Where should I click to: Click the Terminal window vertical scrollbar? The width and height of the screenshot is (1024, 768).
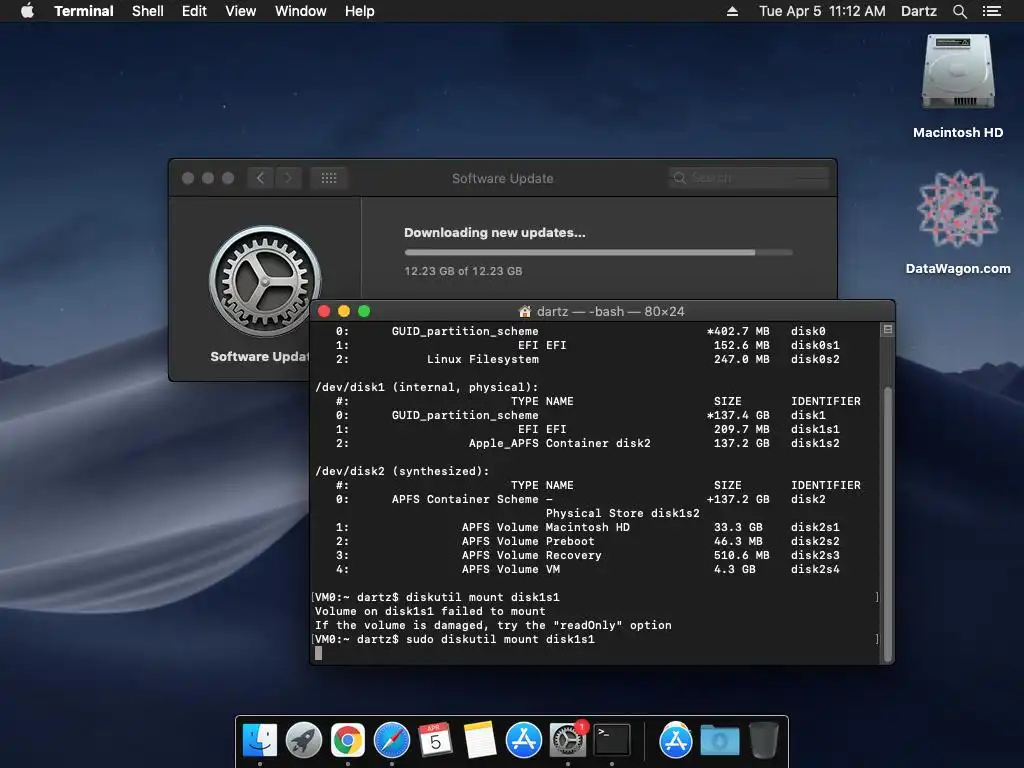point(888,524)
